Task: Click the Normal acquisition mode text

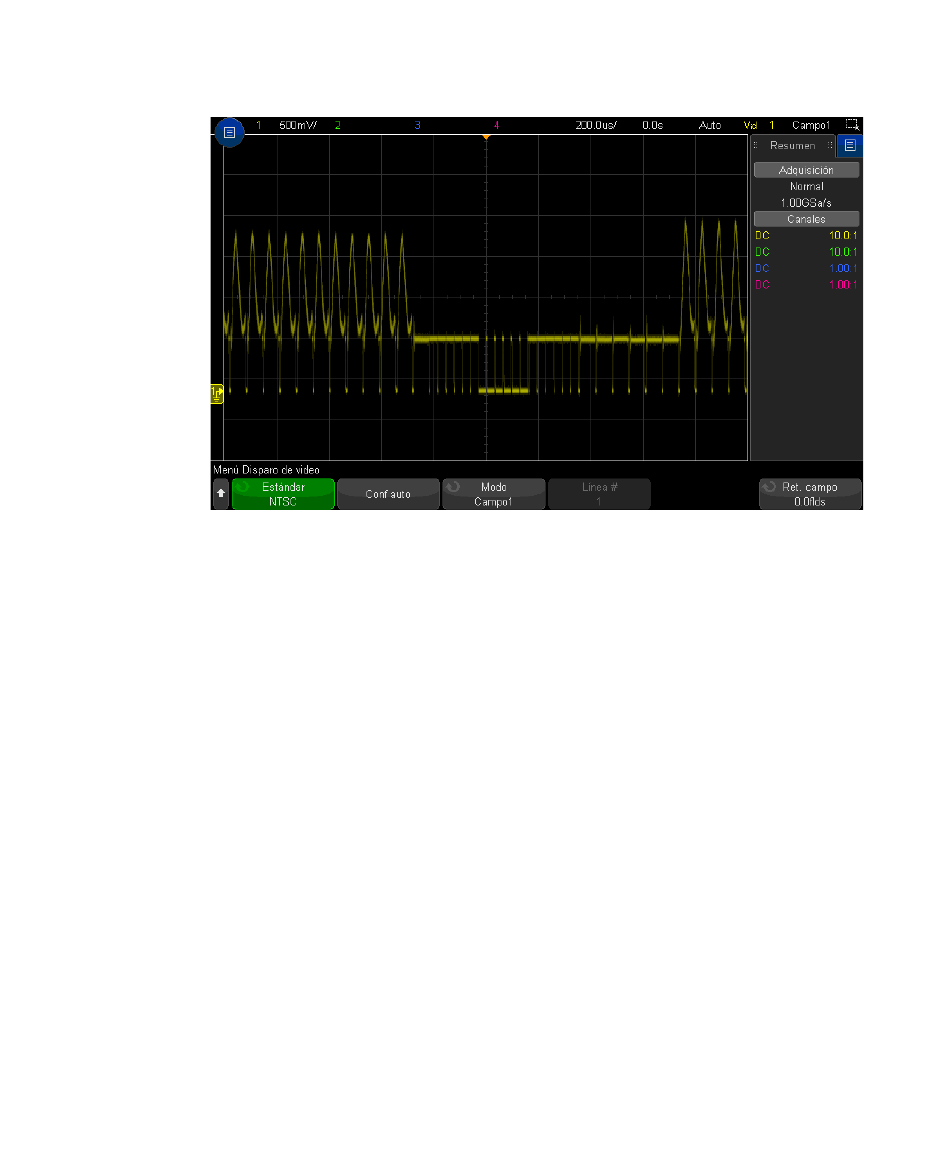Action: click(806, 186)
